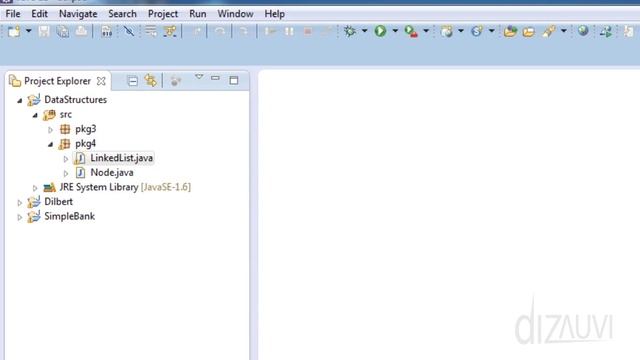Click the Web Browser globe icon
Viewport: 640px width, 360px height.
[x=583, y=31]
